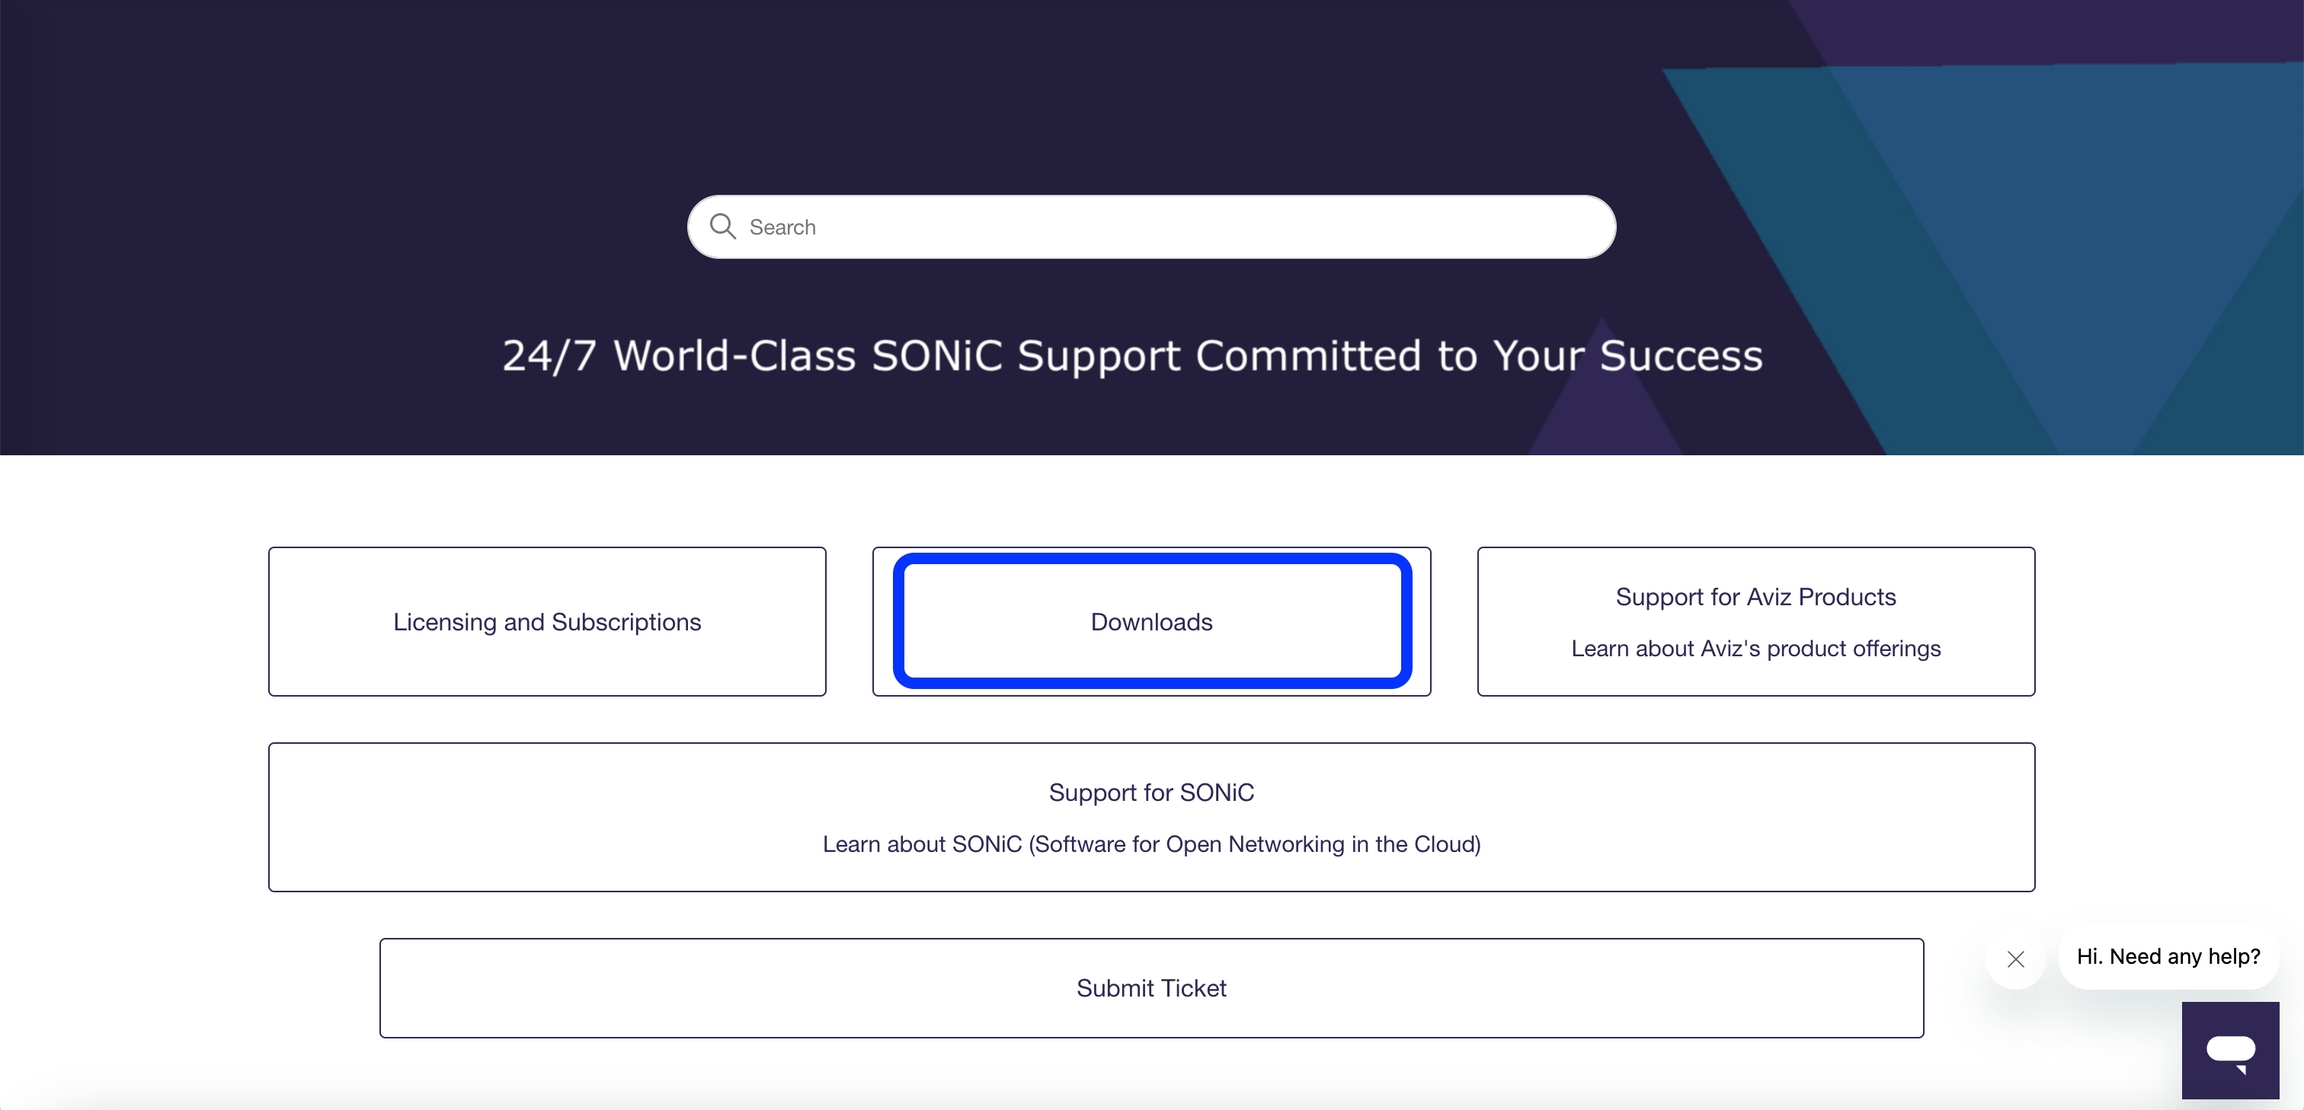
Task: Click the 'Hi. Need any help?' bubble
Action: pyautogui.click(x=2168, y=957)
